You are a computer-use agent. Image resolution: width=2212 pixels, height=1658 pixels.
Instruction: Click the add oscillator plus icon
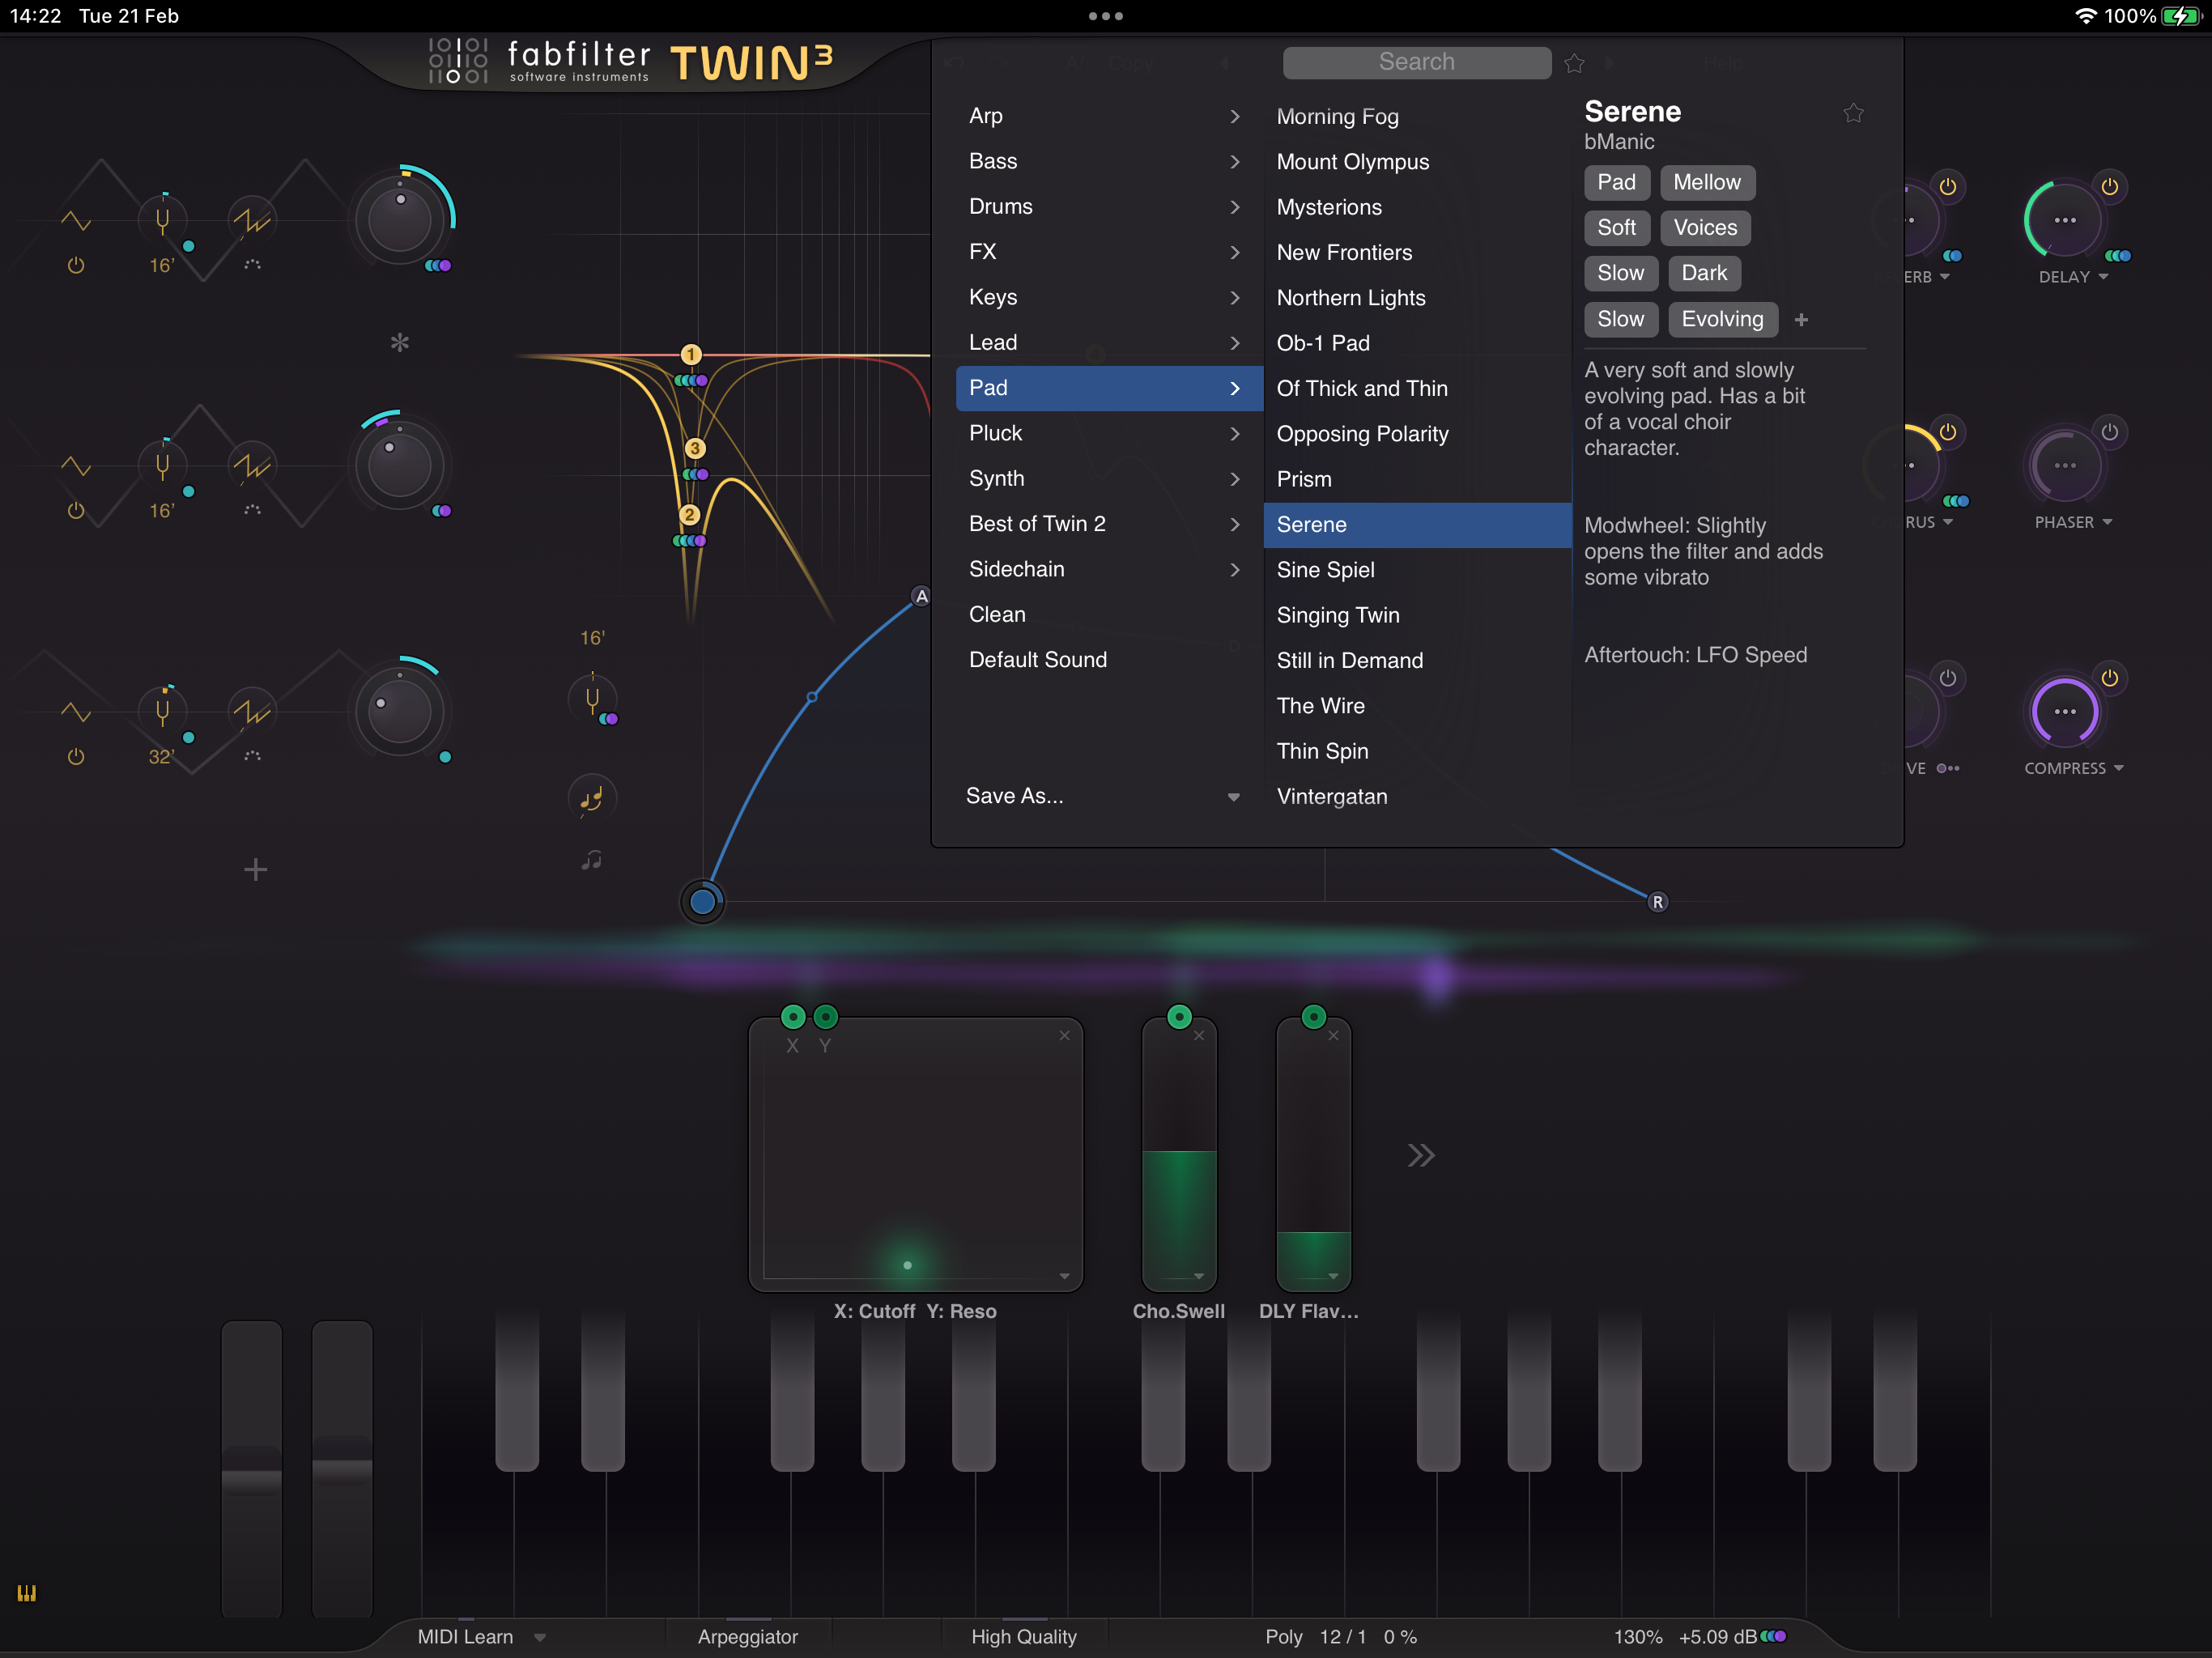pyautogui.click(x=255, y=869)
